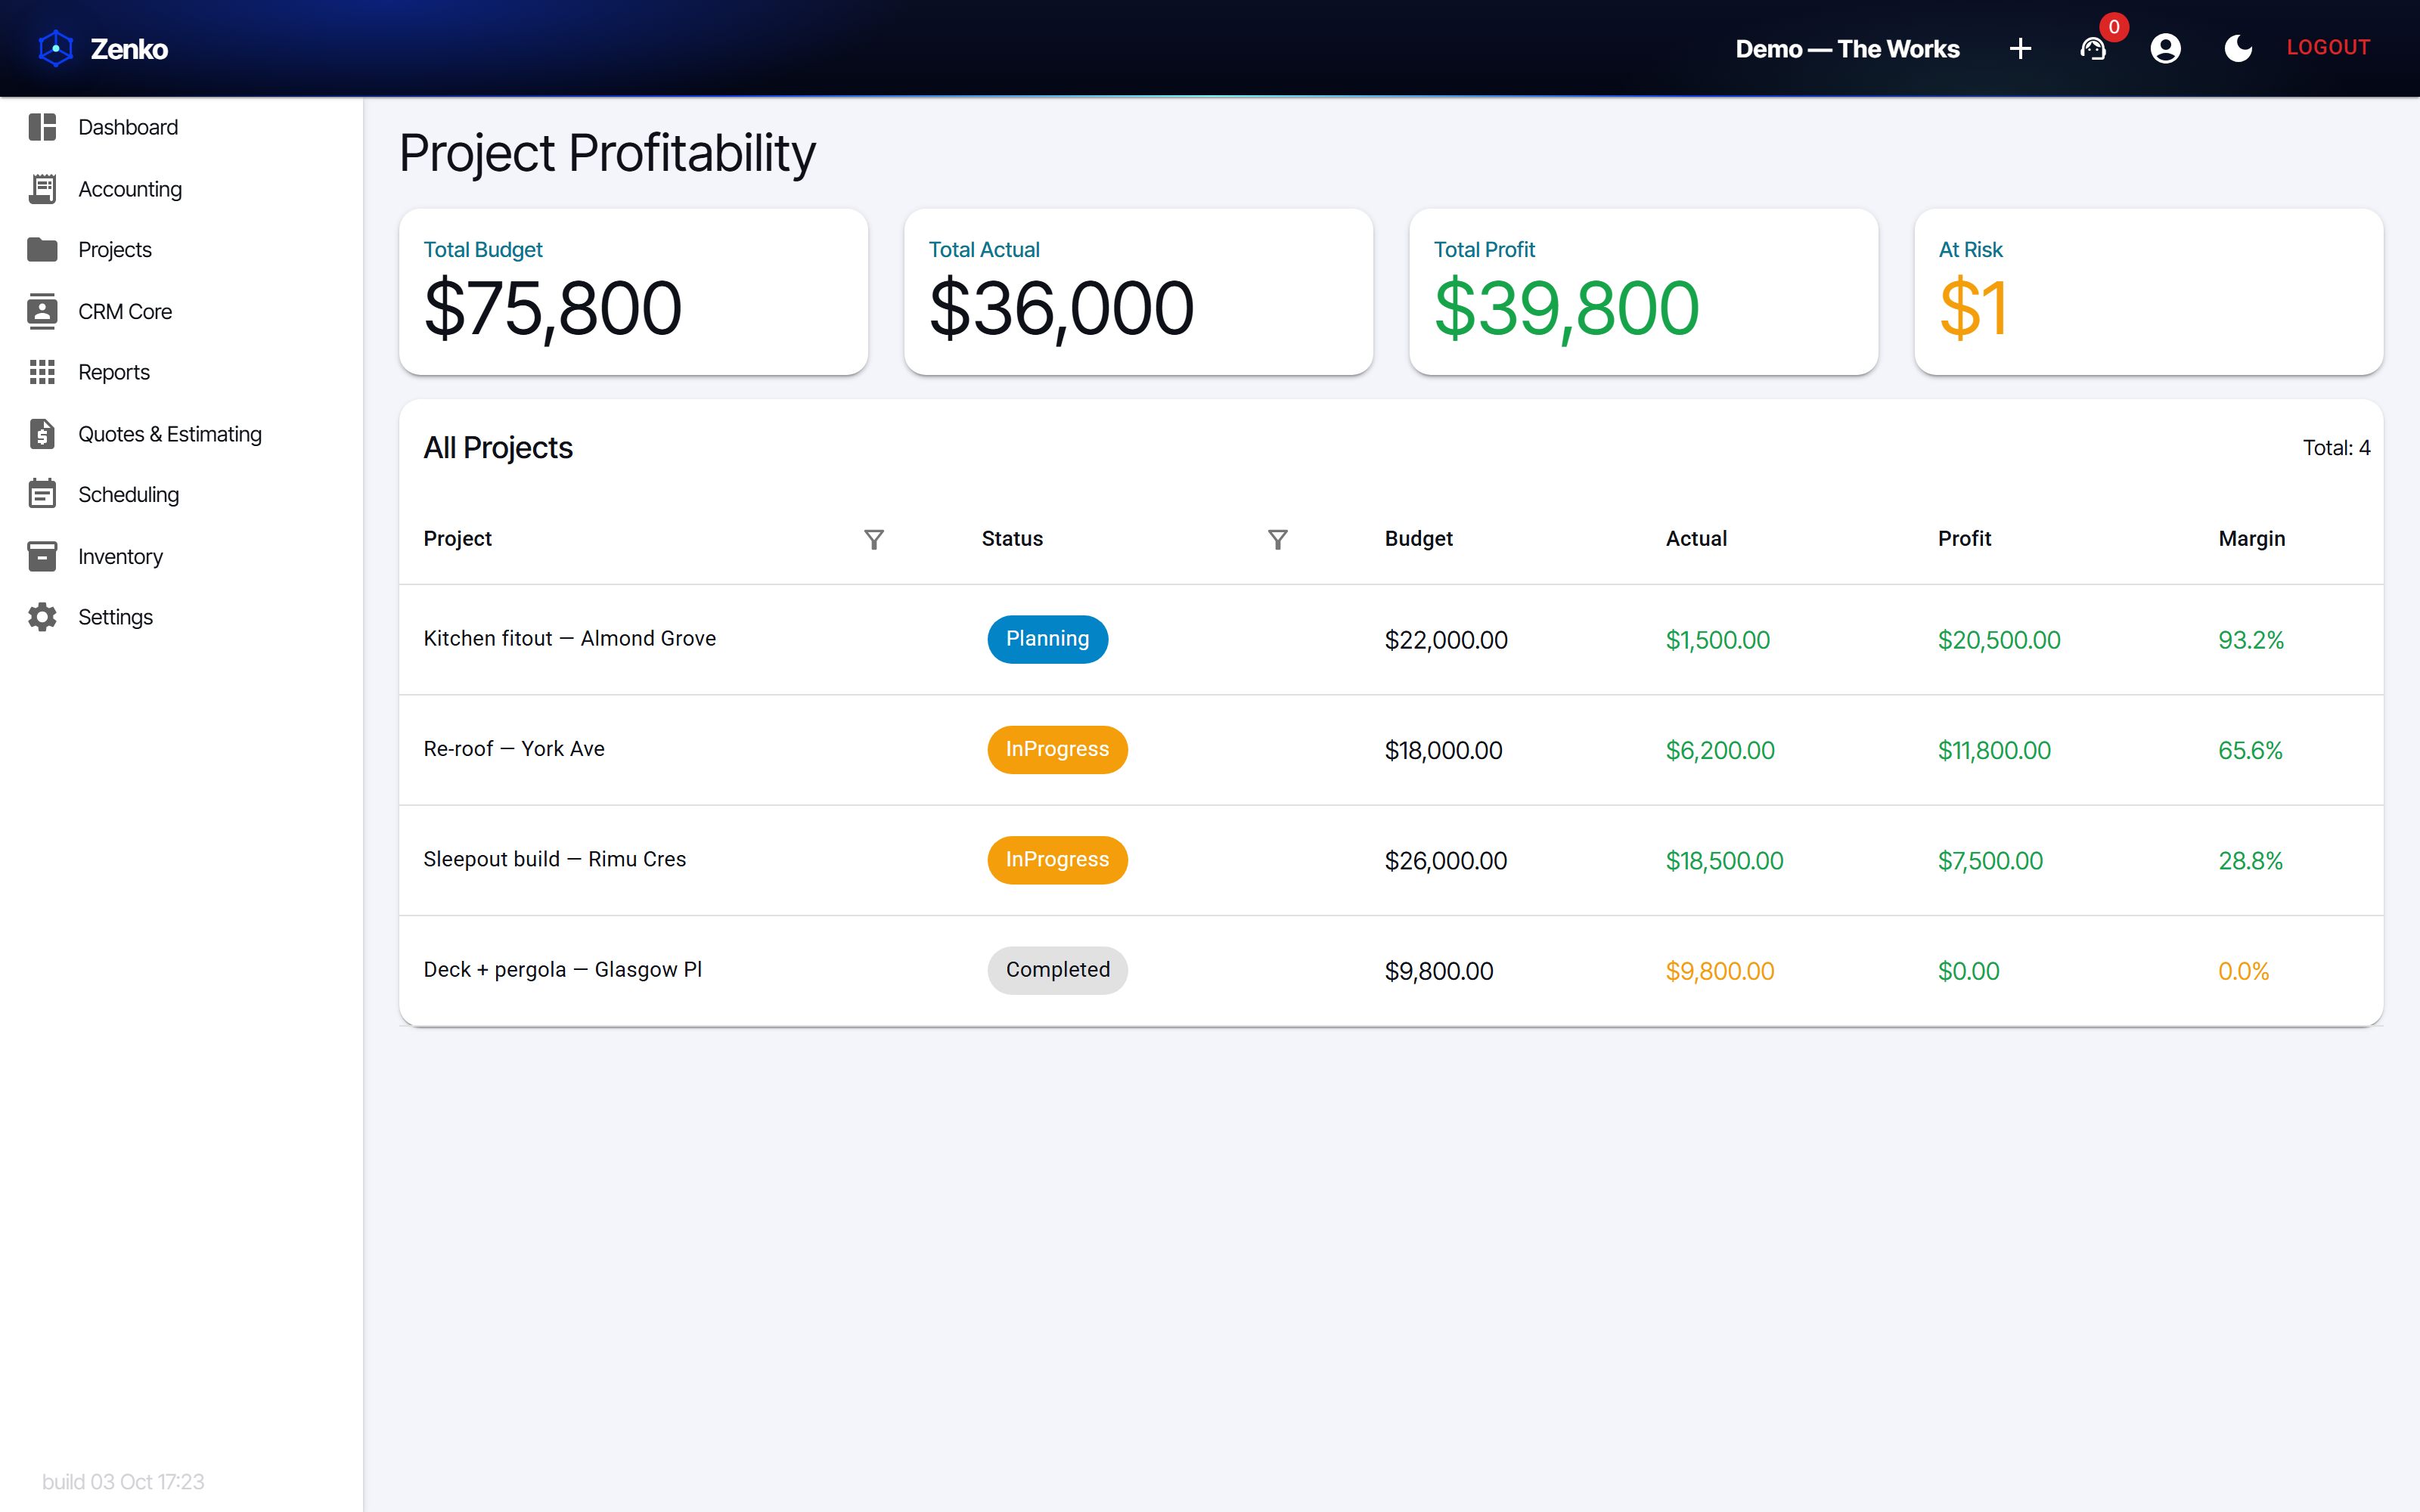
Task: Click the Total Budget $75,800 card
Action: tap(633, 292)
